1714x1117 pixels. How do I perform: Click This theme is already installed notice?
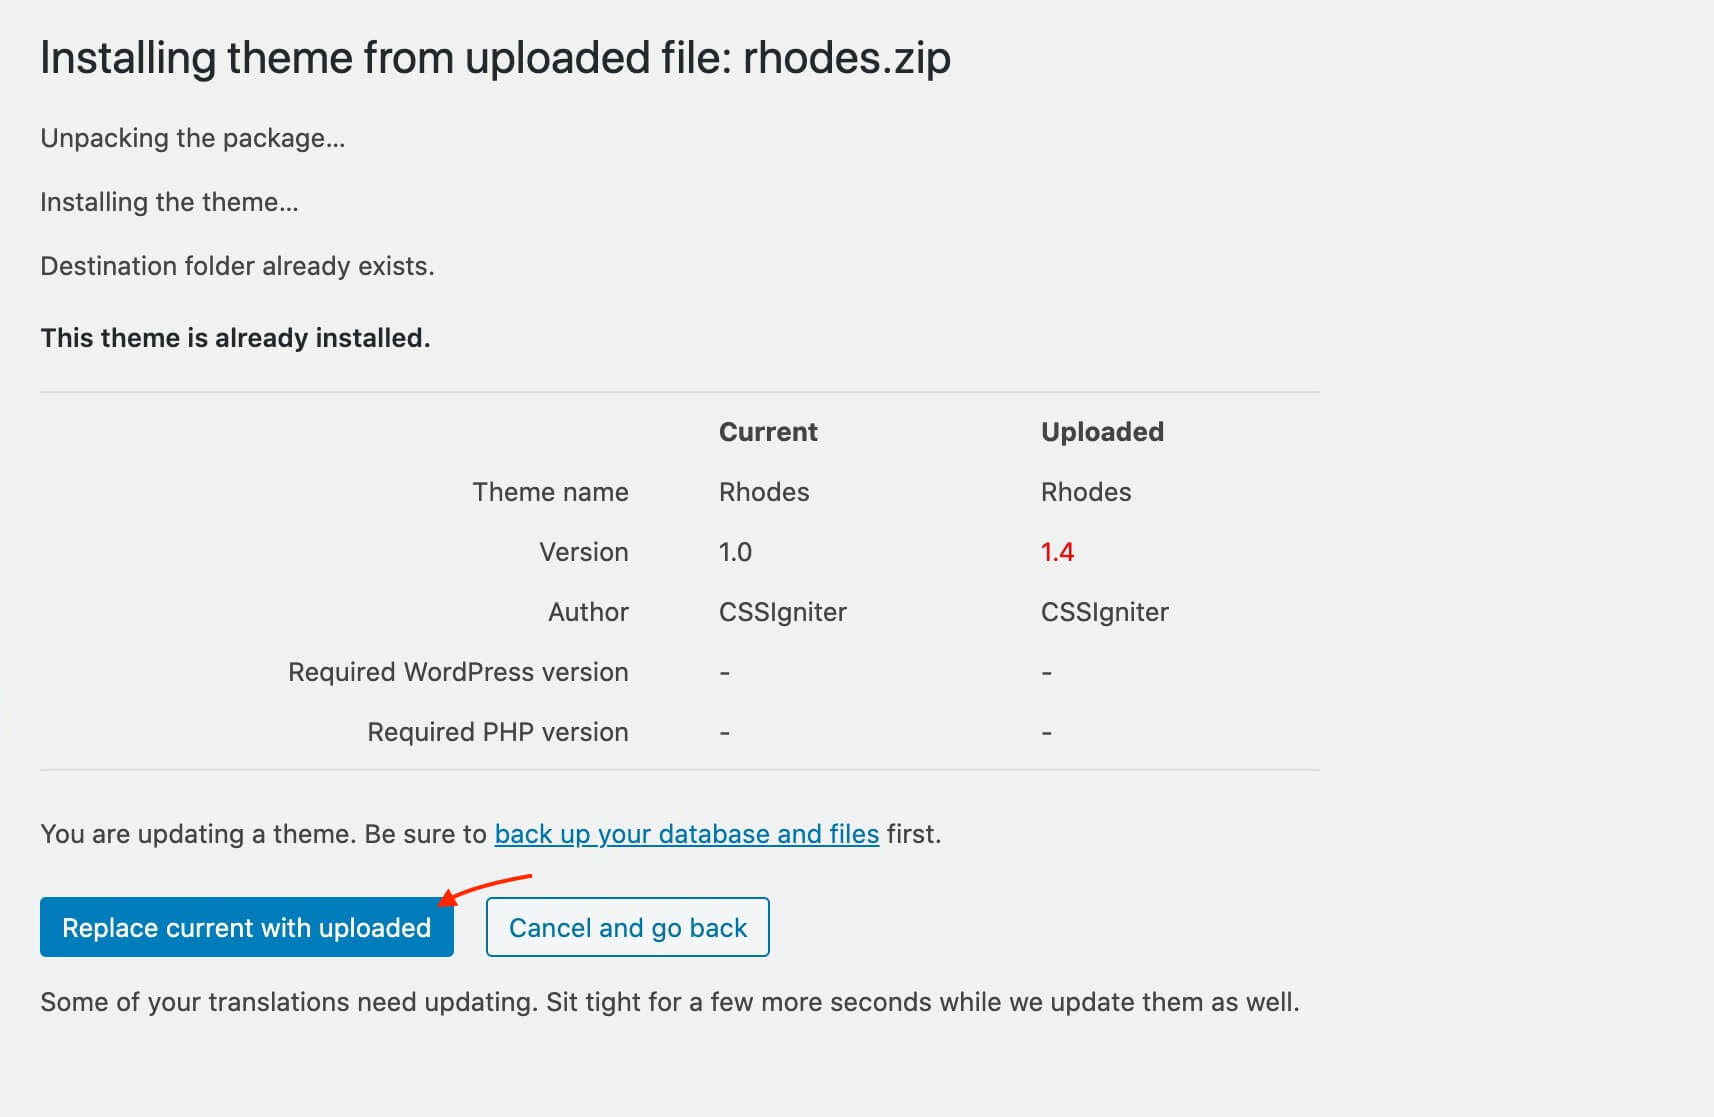click(235, 338)
